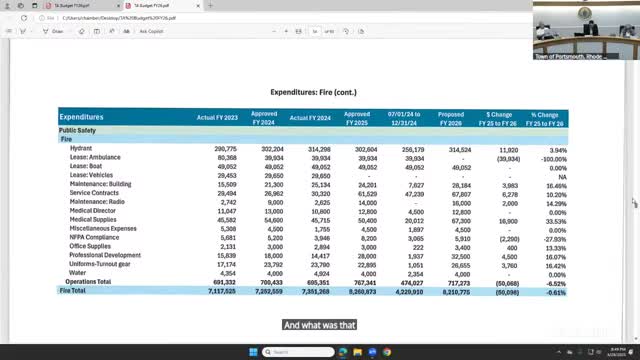Select the Erase tool
This screenshot has height=360, width=640.
click(82, 31)
